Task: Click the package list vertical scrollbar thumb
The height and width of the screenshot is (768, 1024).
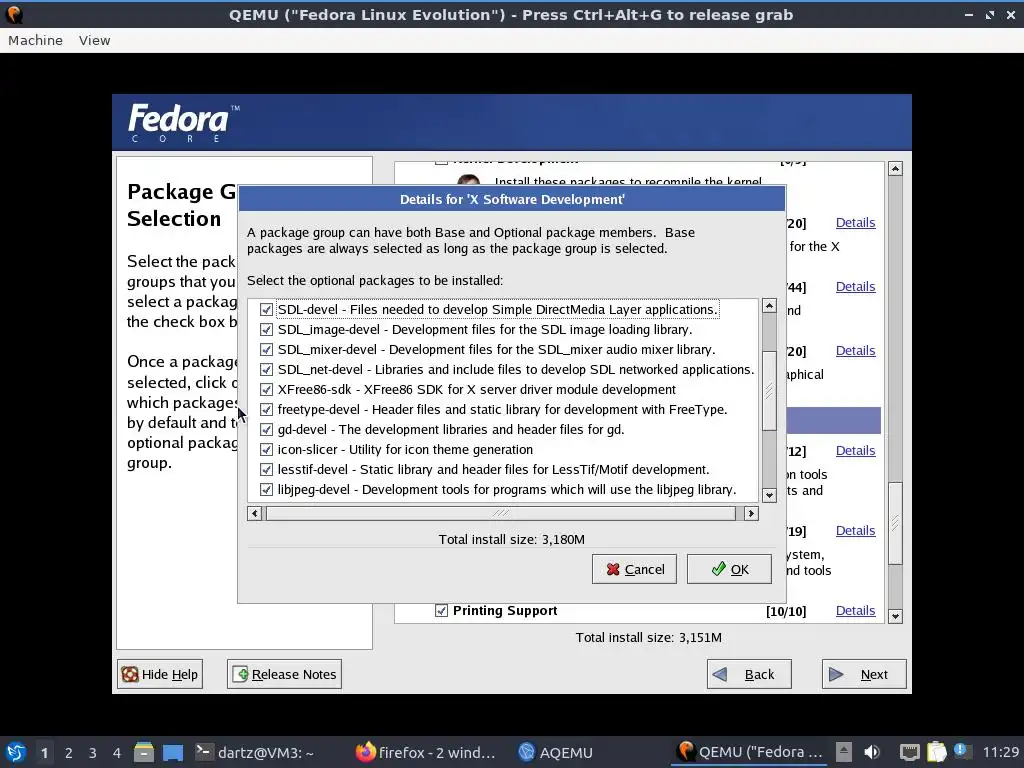Action: pyautogui.click(x=769, y=391)
